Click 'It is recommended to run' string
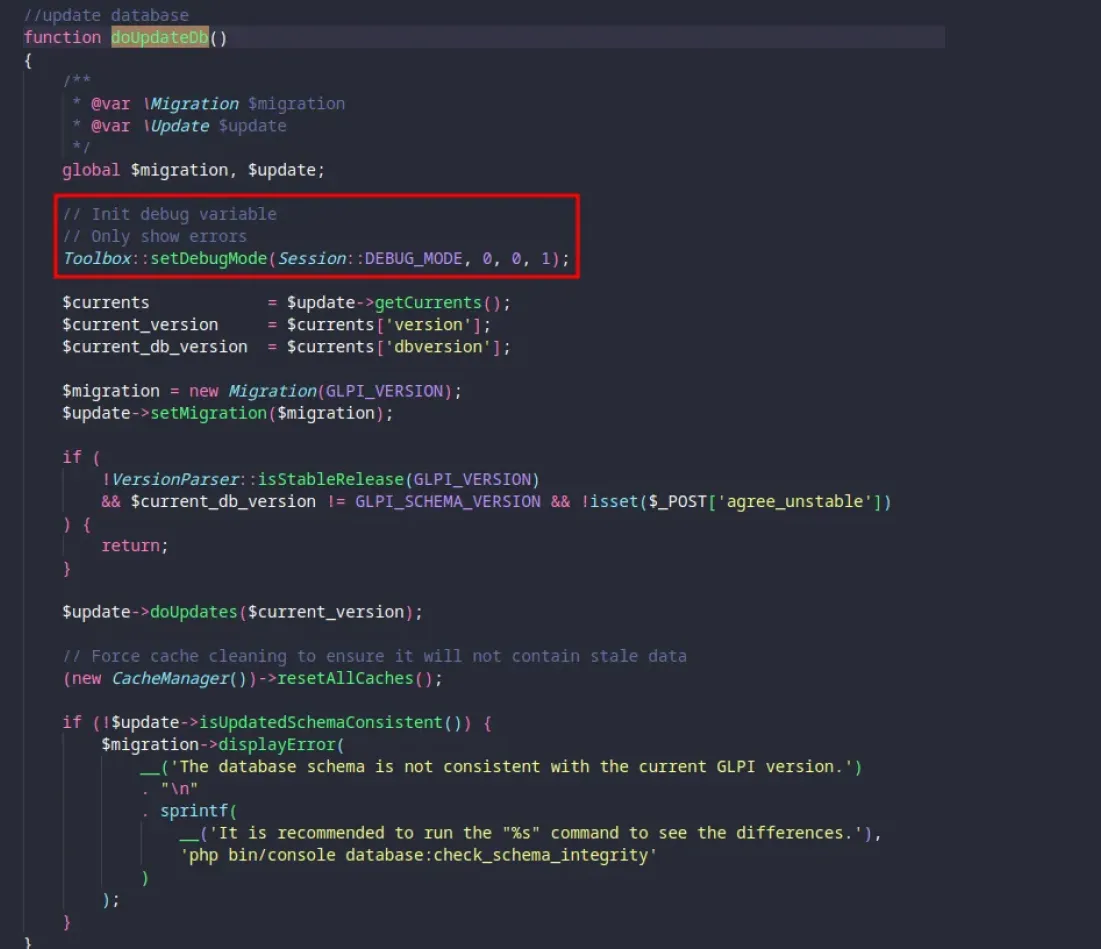 pyautogui.click(x=535, y=833)
